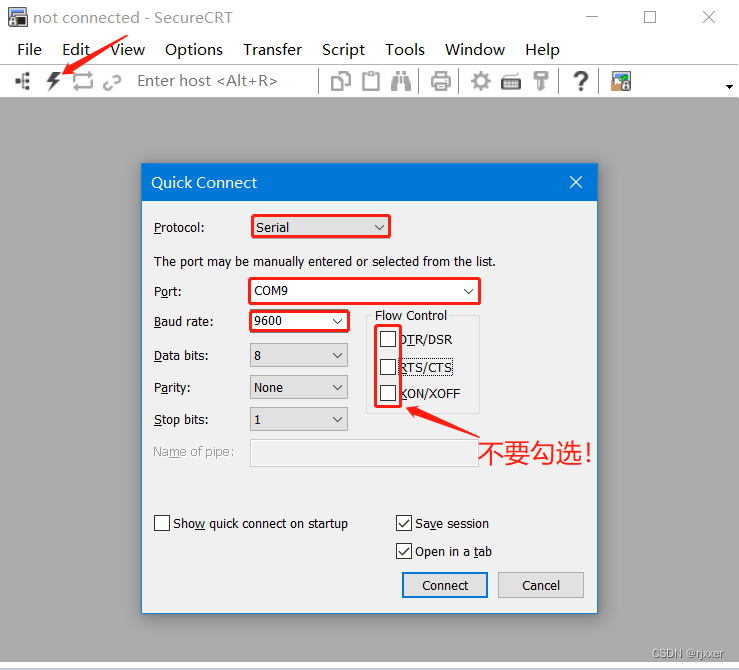Open the Protocol Serial dropdown
Viewport: 739px width, 670px height.
pos(320,227)
